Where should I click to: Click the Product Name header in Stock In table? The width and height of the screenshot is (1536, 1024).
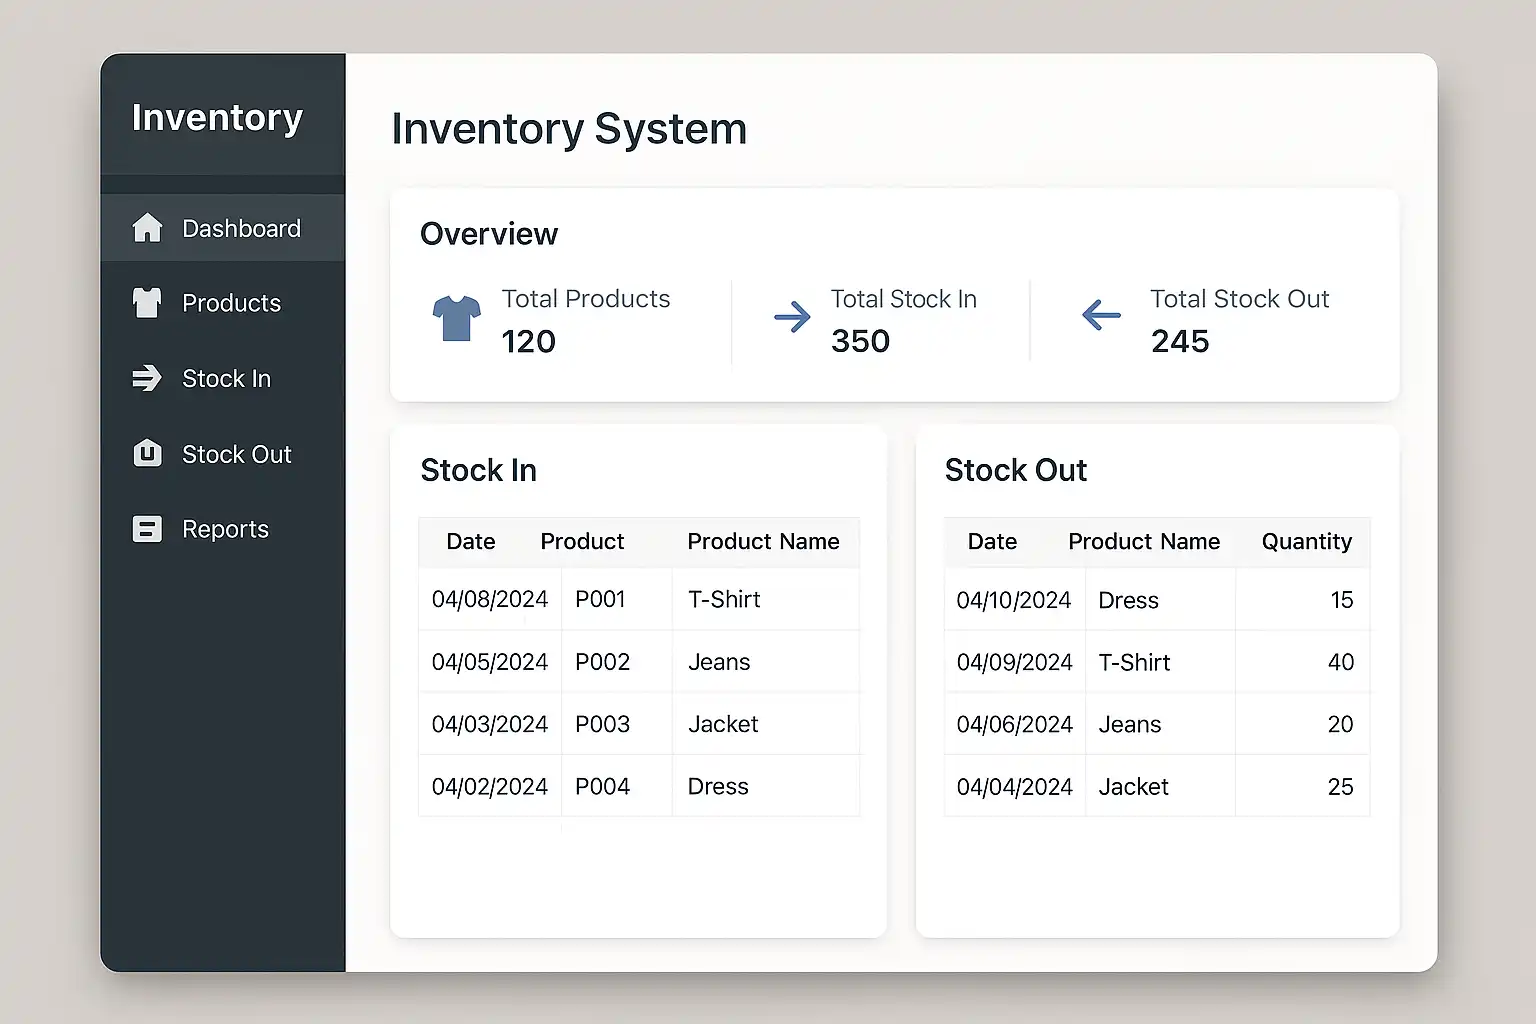tap(763, 542)
